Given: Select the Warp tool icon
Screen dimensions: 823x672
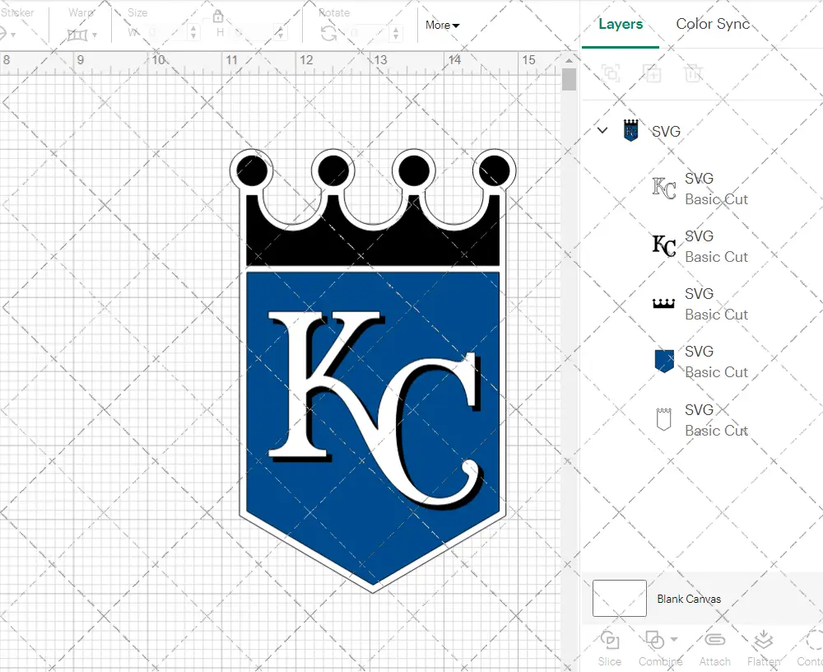Looking at the screenshot, I should tap(75, 32).
